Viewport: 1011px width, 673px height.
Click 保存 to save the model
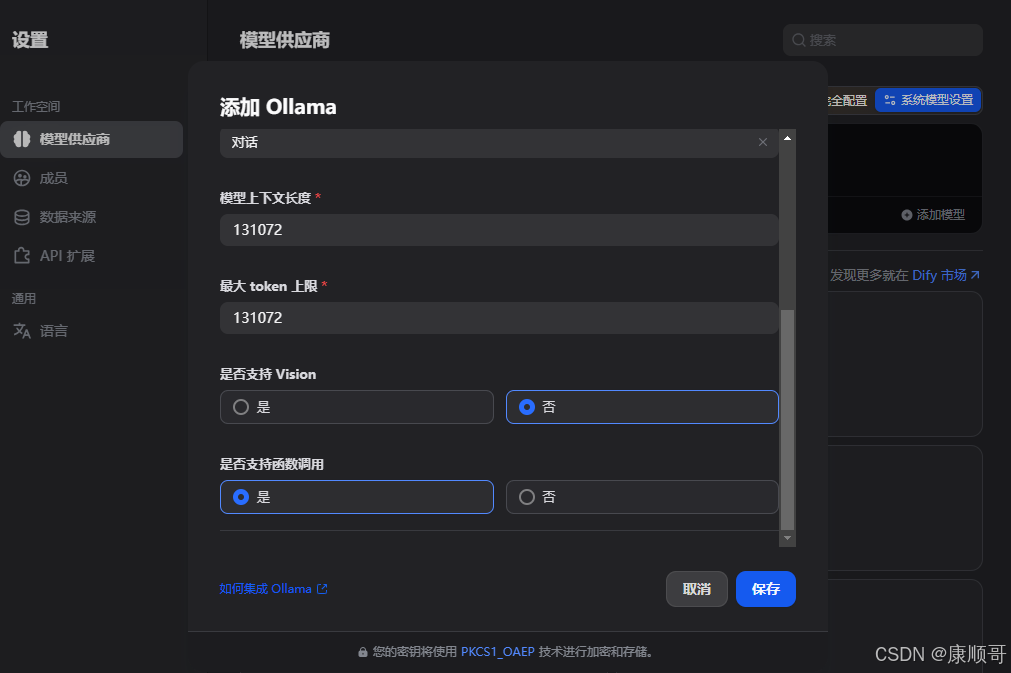(765, 589)
